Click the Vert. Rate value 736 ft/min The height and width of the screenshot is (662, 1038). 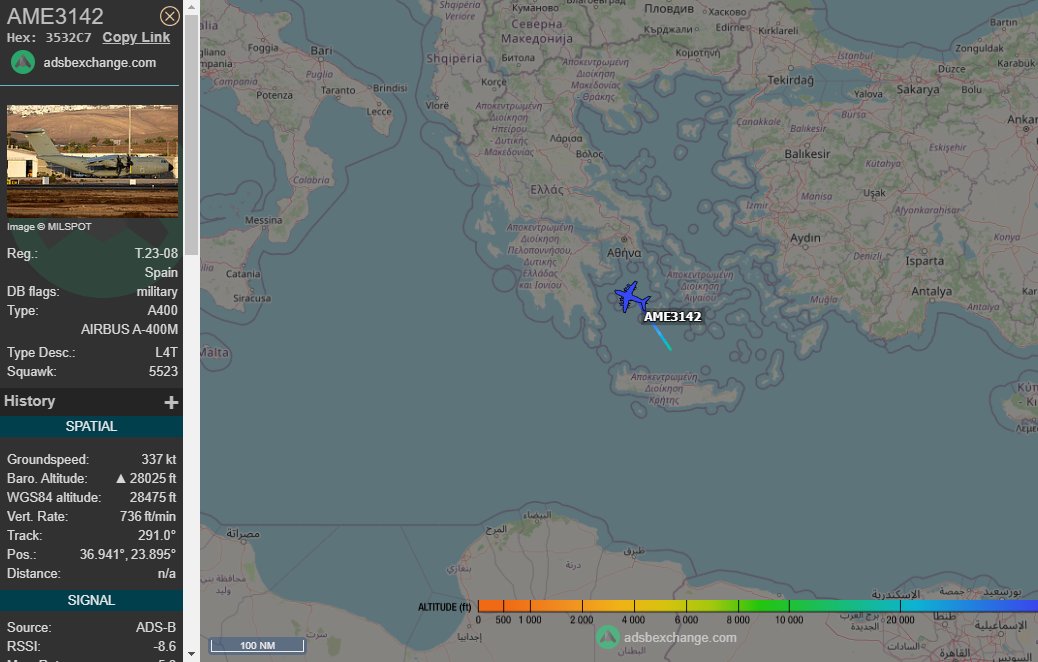[148, 516]
